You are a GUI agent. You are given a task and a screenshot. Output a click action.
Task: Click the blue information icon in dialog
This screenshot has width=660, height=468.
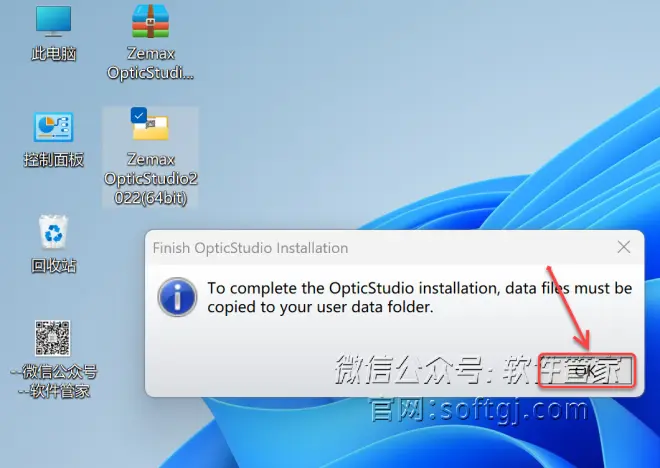tap(177, 297)
